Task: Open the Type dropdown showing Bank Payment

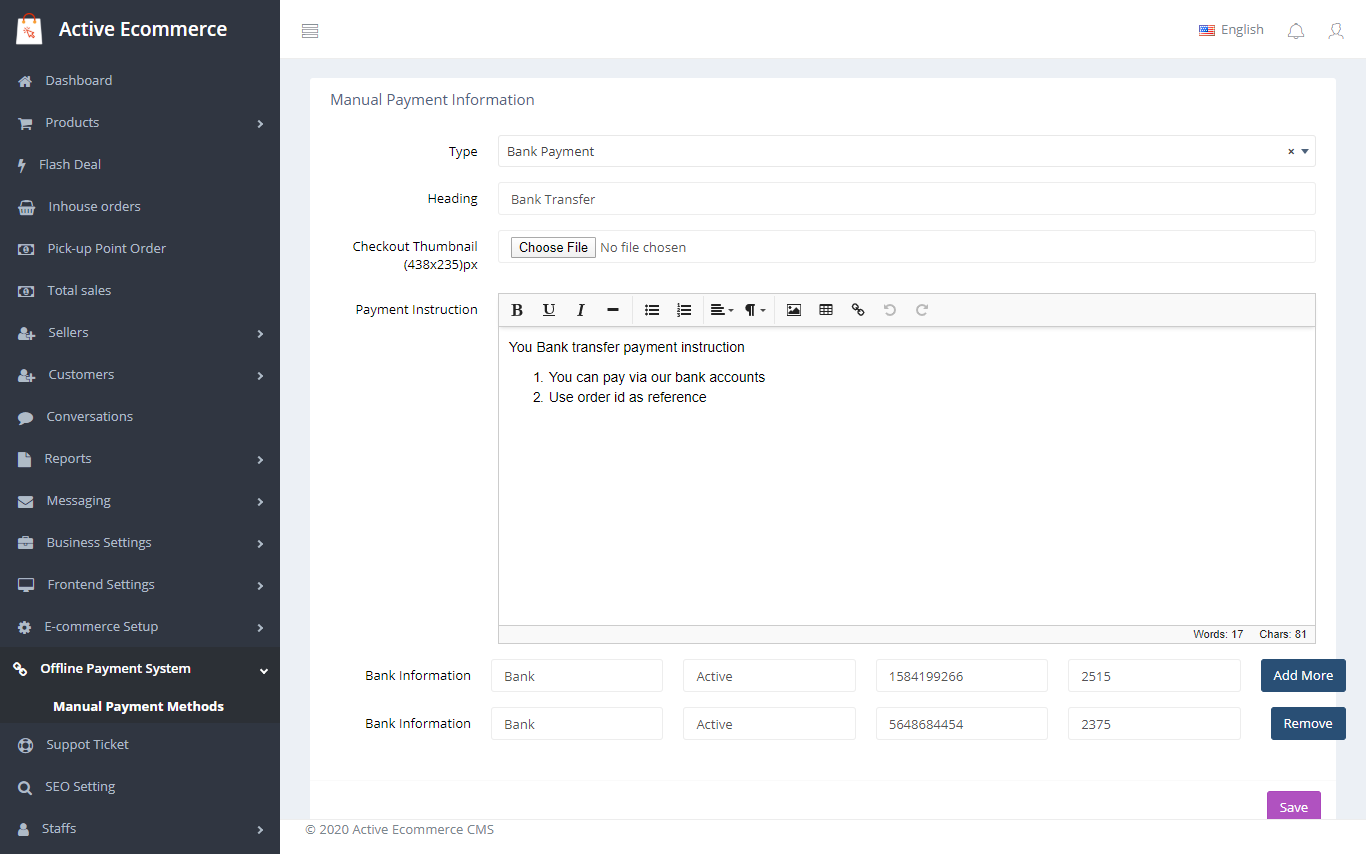Action: (x=890, y=152)
